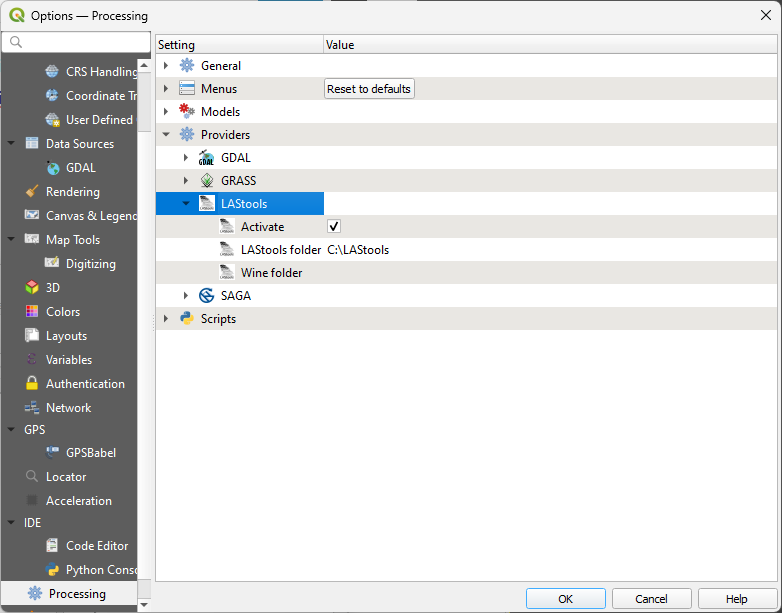Click the Models red gears icon
The image size is (782, 613).
(187, 111)
